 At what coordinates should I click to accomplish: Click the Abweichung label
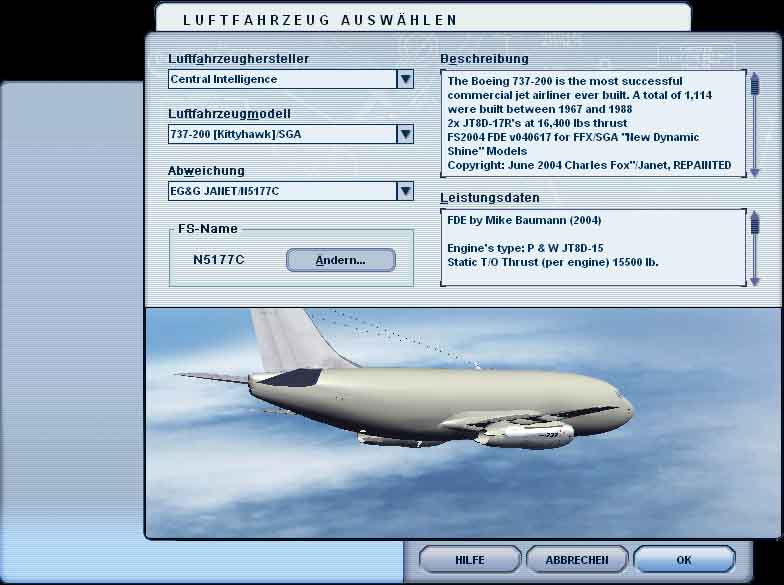[x=206, y=170]
